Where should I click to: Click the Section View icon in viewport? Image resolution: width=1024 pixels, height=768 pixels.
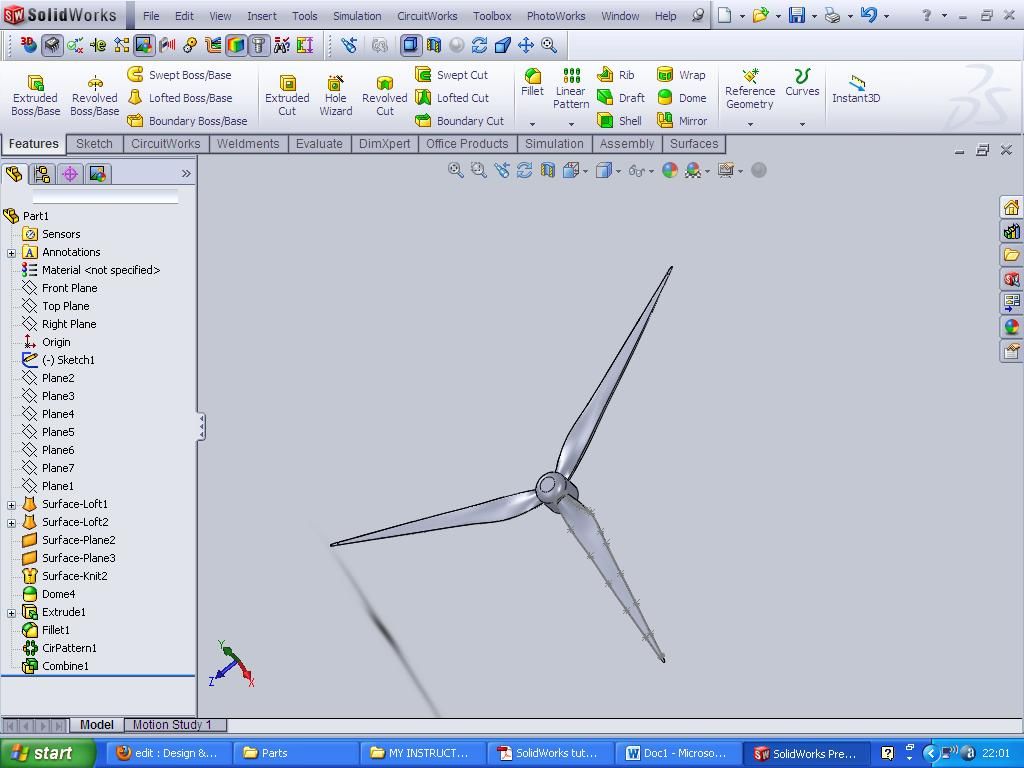point(547,171)
